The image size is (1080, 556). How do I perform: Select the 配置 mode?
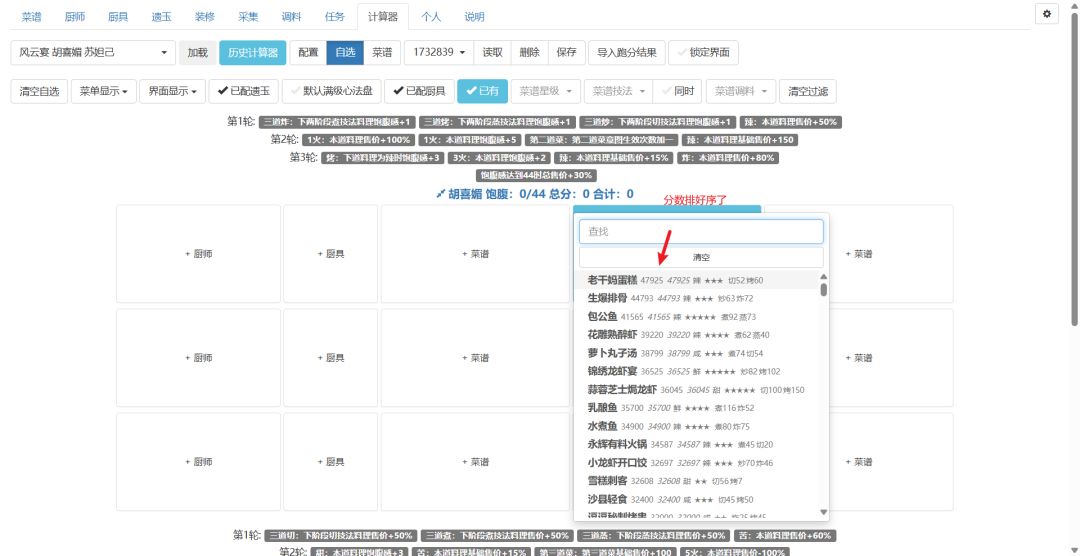tap(309, 52)
